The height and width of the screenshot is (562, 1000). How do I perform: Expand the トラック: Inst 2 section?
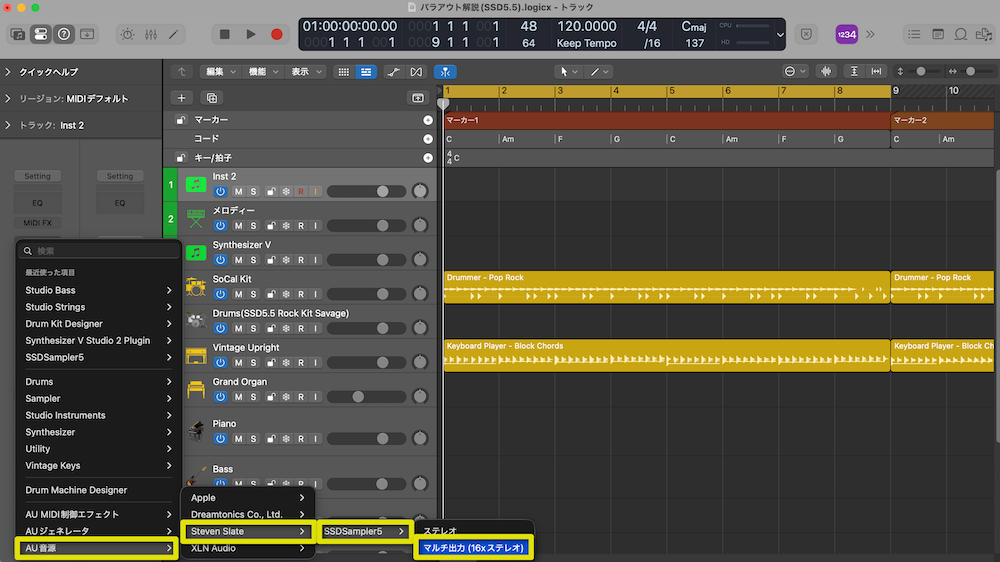(x=8, y=126)
